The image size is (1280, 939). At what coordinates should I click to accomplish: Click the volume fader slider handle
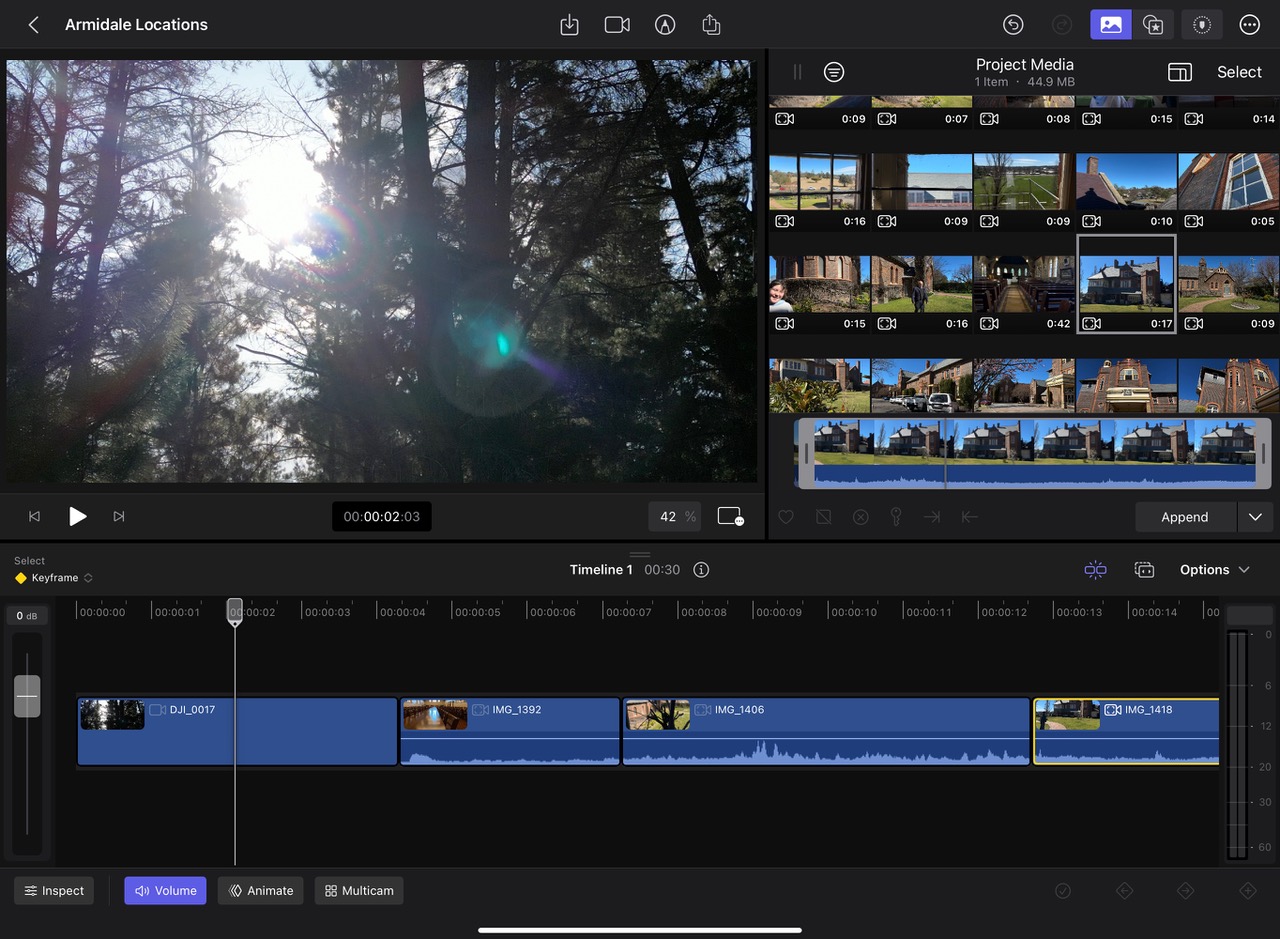pos(27,696)
